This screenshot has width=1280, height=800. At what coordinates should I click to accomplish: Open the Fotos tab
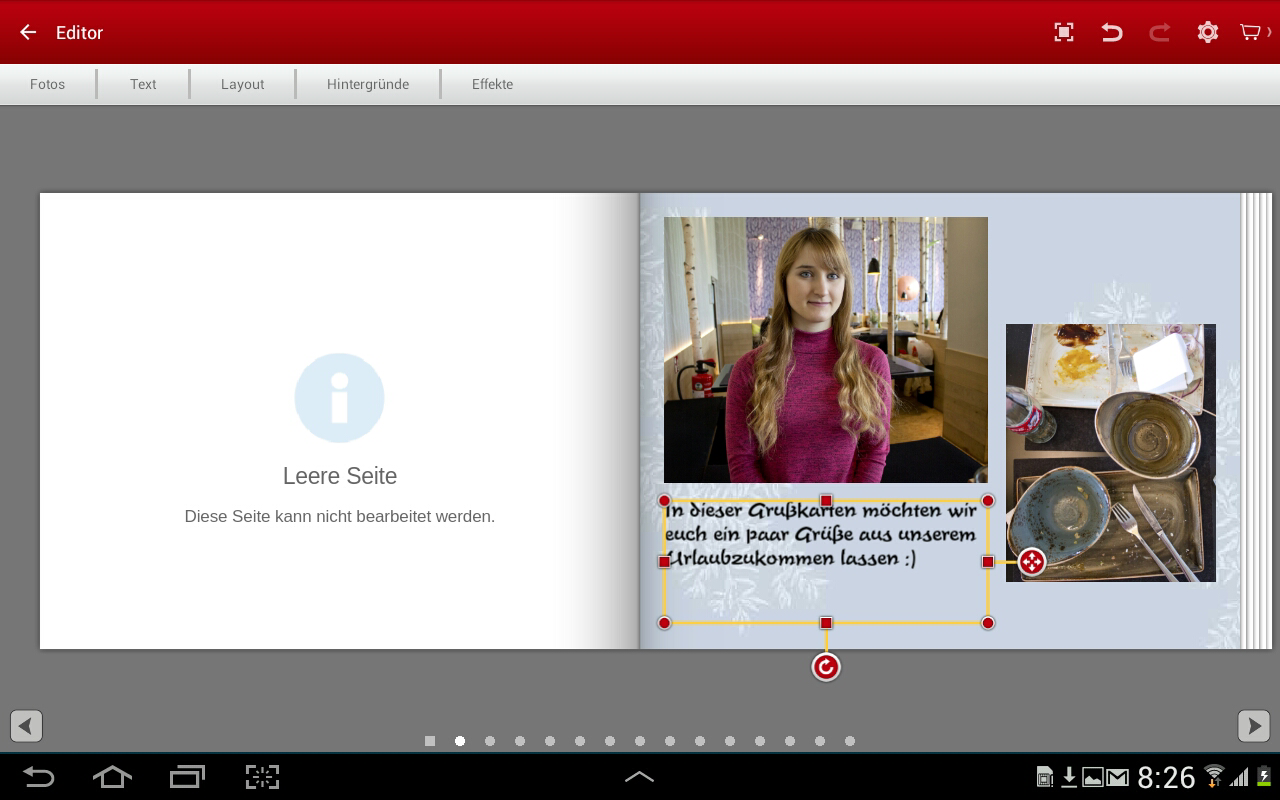coord(47,85)
